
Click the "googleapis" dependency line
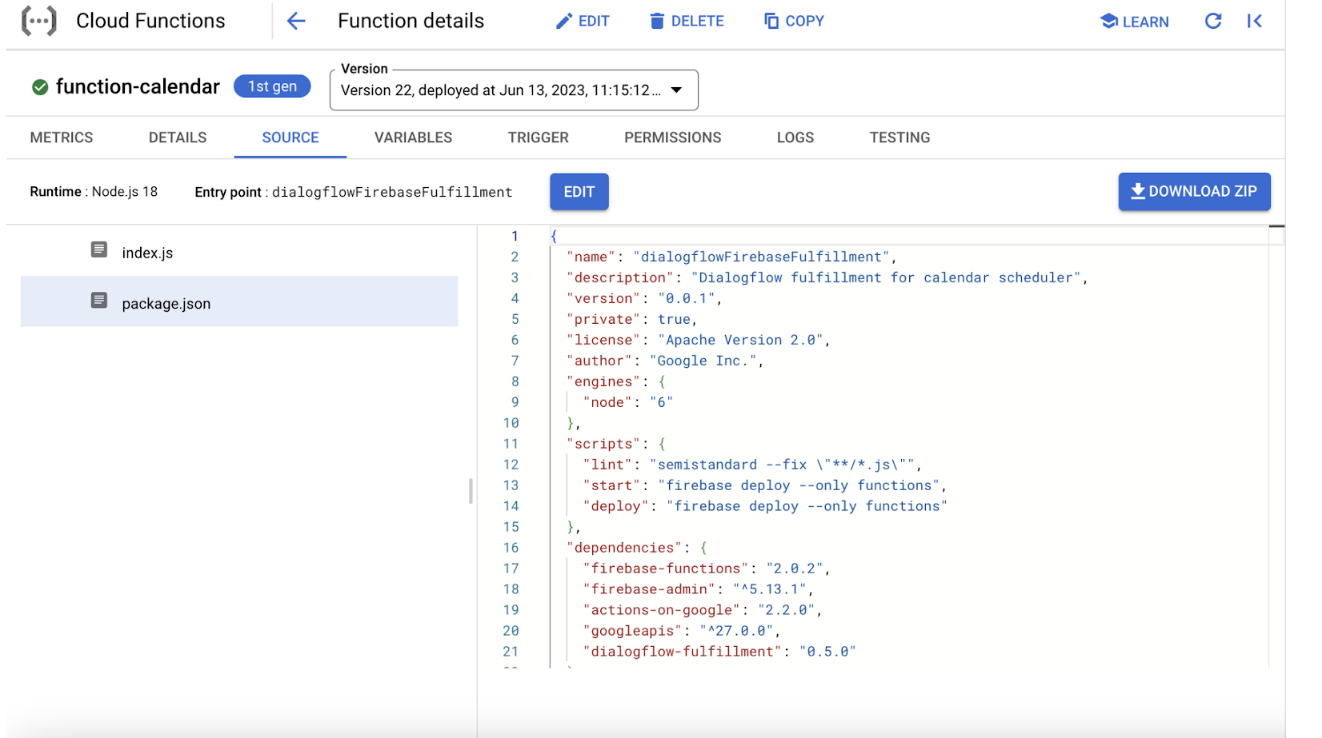pos(682,631)
